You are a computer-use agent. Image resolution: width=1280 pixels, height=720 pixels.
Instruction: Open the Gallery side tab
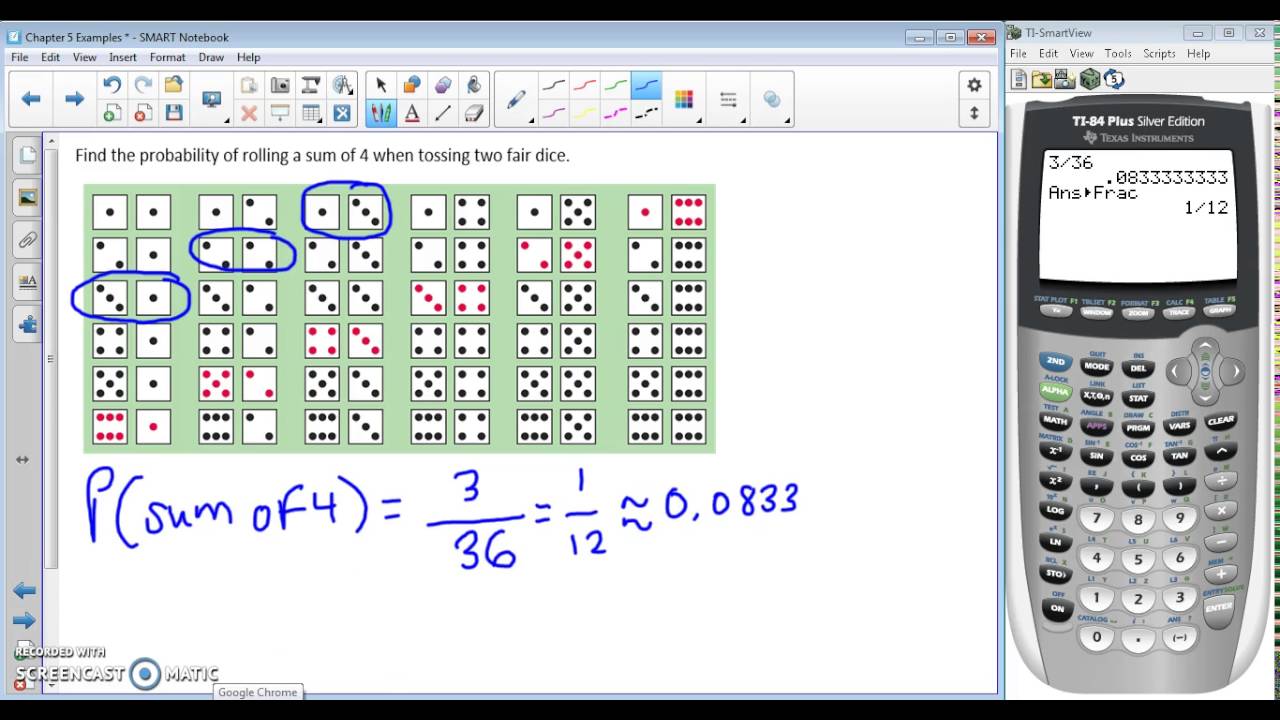point(27,198)
